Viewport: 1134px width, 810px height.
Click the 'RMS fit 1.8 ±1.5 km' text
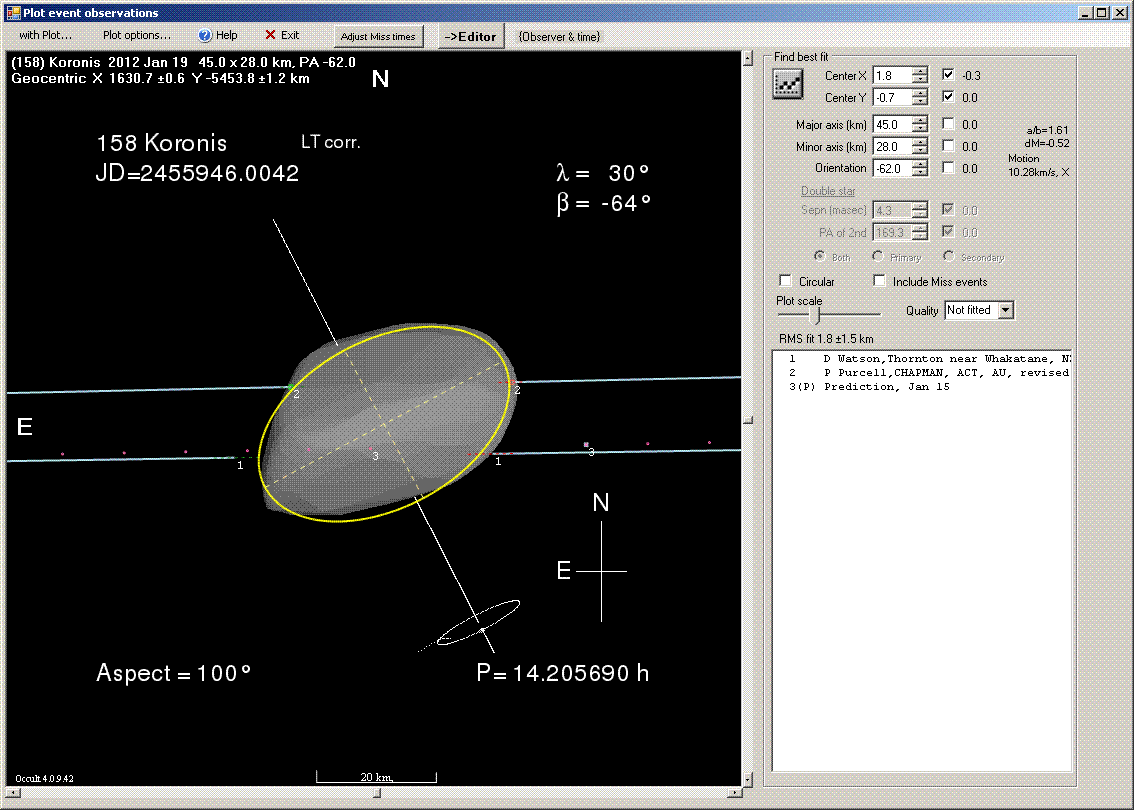click(826, 338)
